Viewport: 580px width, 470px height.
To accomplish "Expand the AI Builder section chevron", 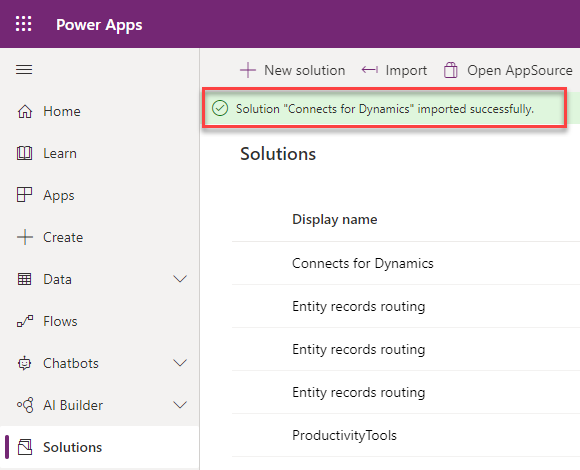I will tap(180, 405).
